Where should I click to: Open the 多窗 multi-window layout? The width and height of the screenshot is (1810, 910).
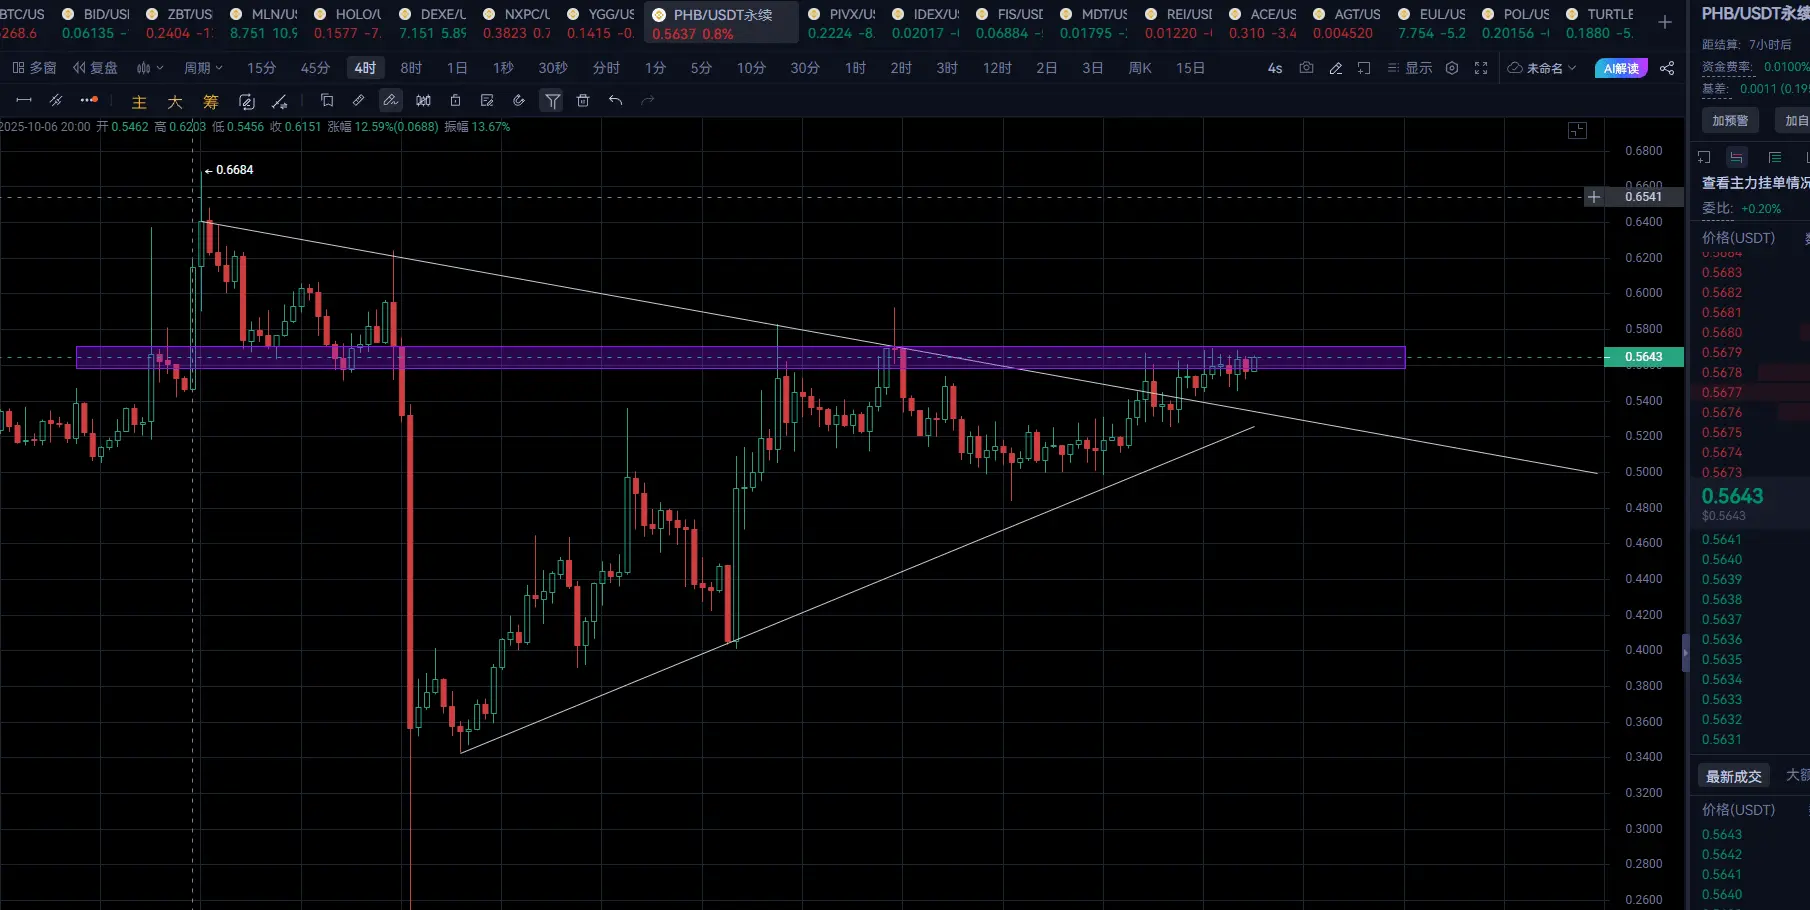[x=34, y=68]
